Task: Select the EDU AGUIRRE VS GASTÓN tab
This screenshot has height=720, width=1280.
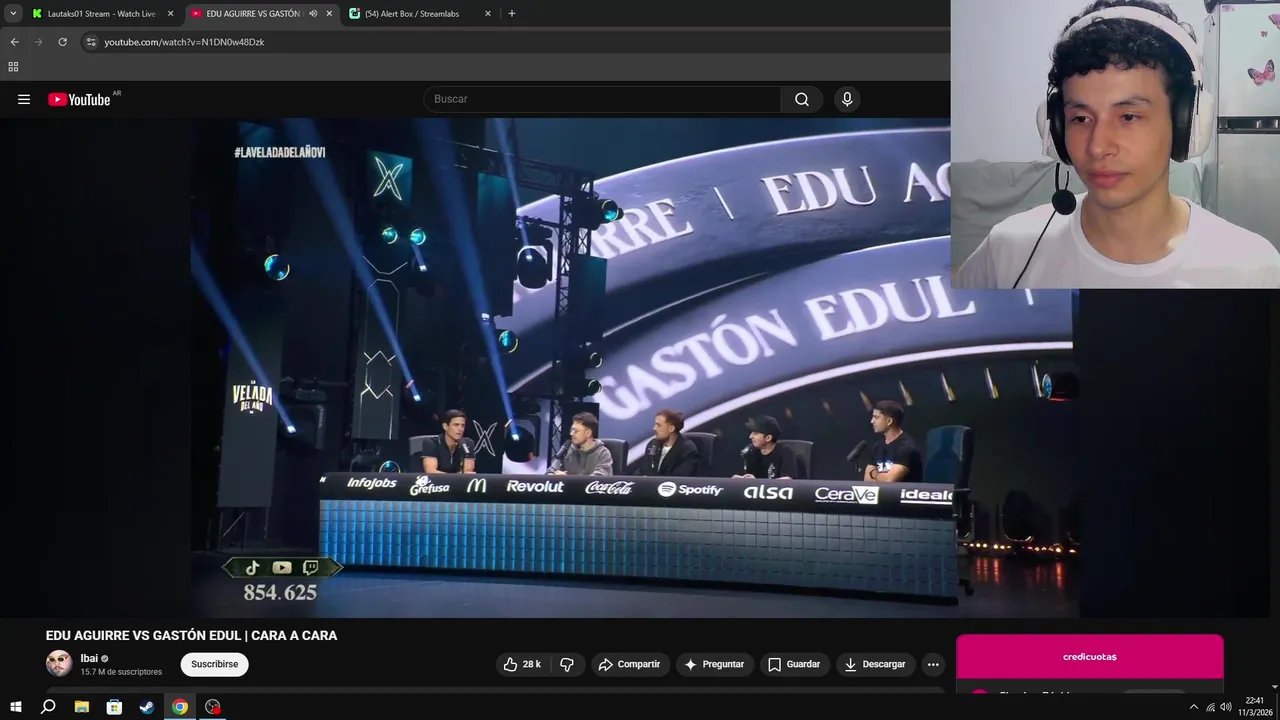Action: (x=252, y=14)
